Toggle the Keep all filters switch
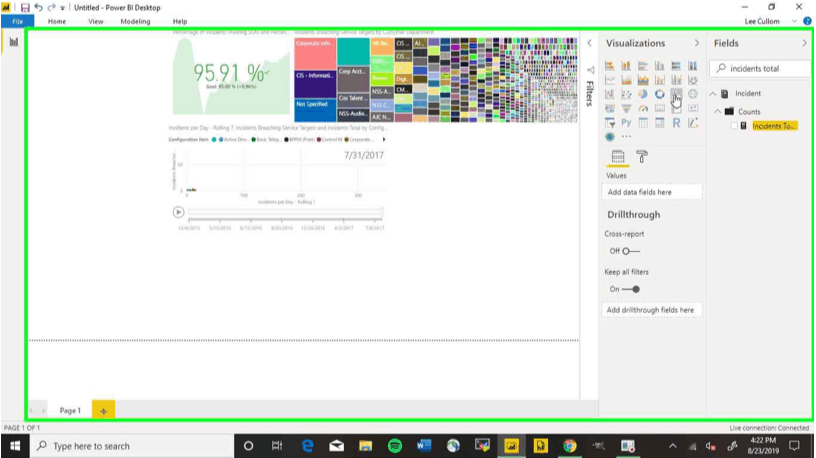 (x=631, y=289)
